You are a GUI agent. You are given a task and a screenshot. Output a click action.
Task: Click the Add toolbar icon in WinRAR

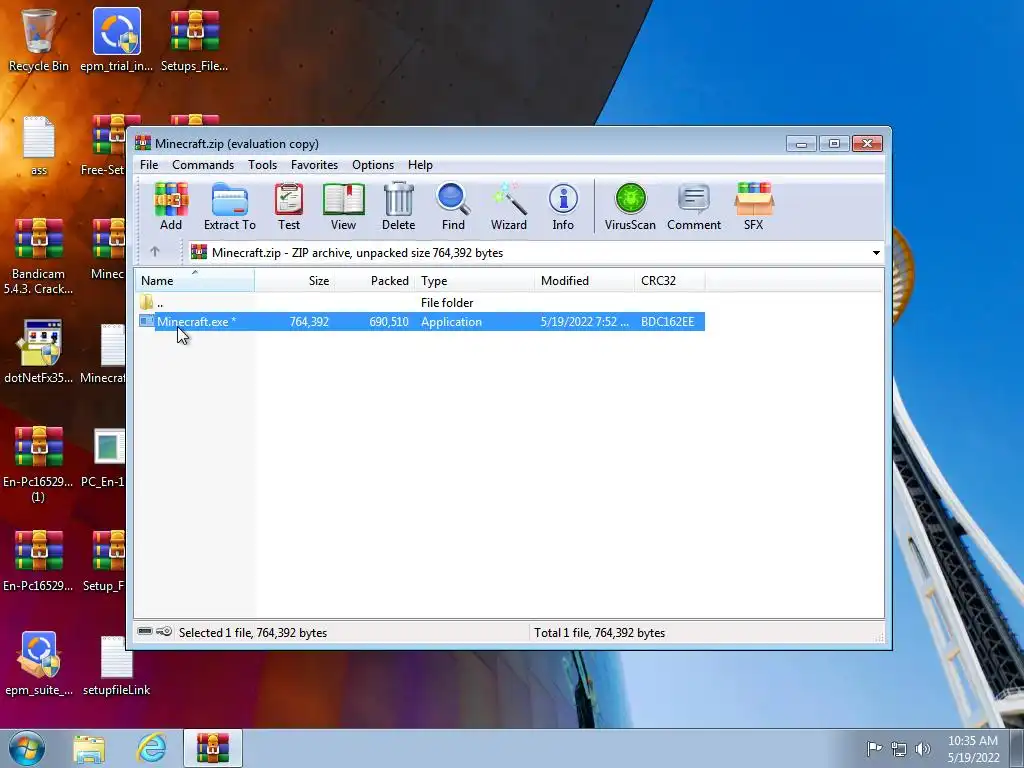coord(171,206)
